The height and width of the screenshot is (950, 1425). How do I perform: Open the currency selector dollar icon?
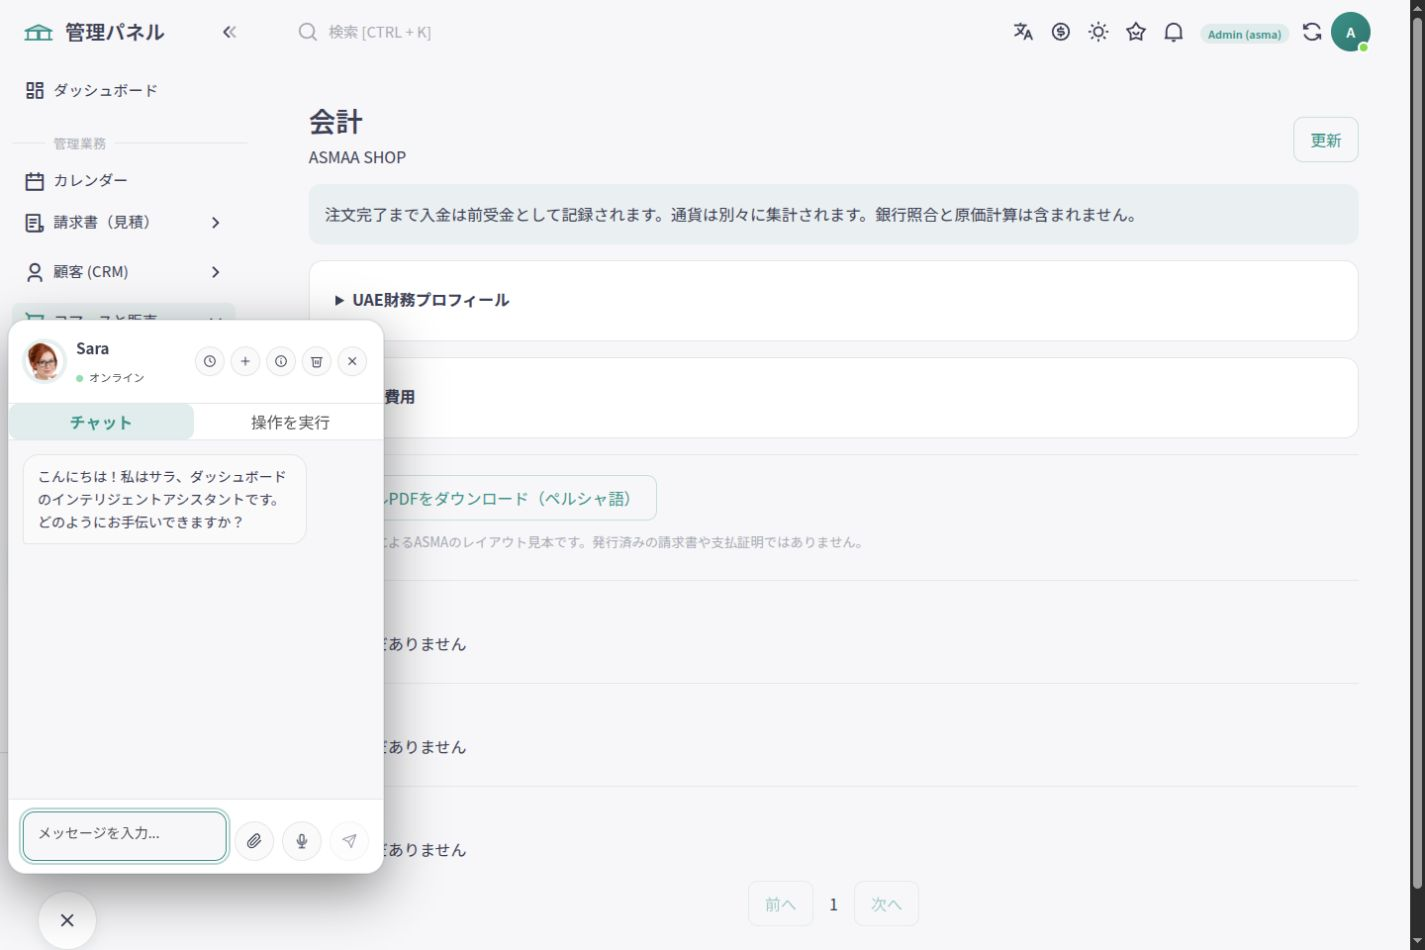pos(1061,32)
